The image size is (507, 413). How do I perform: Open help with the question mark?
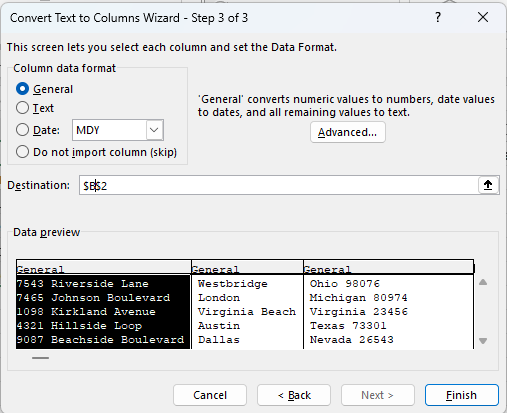tap(438, 17)
